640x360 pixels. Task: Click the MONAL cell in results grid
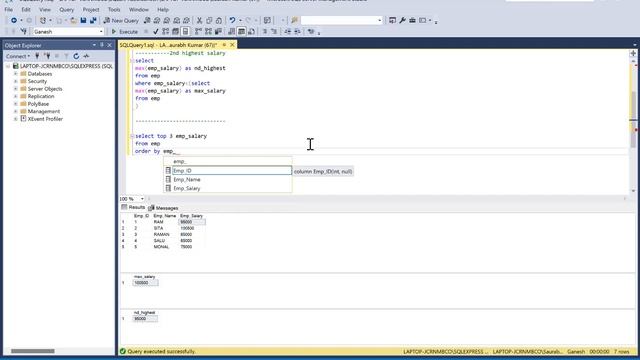[161, 247]
